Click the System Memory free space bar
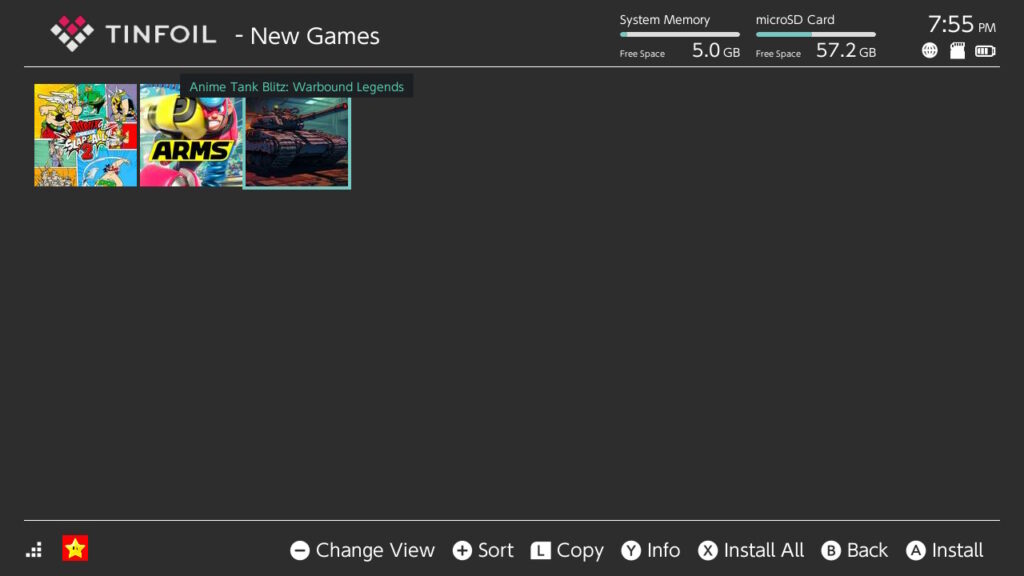This screenshot has height=576, width=1024. pos(679,34)
